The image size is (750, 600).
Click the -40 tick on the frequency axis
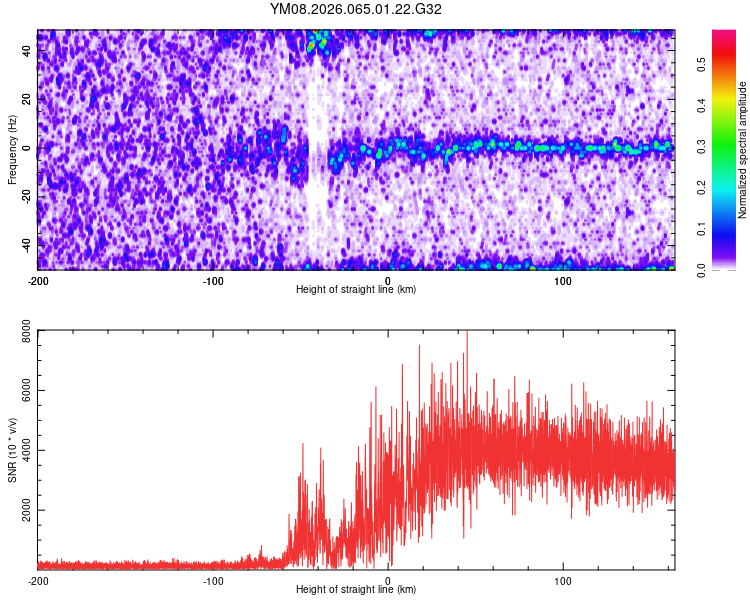(26, 245)
